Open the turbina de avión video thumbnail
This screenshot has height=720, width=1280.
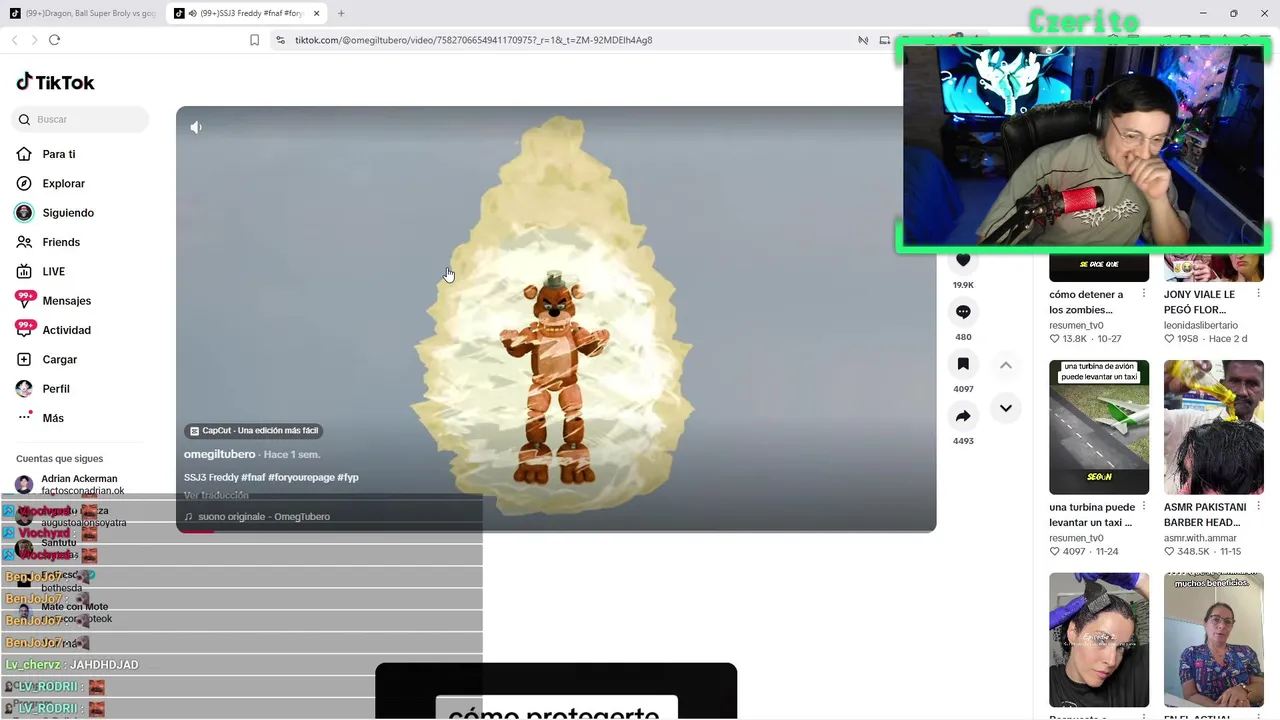pyautogui.click(x=1099, y=427)
